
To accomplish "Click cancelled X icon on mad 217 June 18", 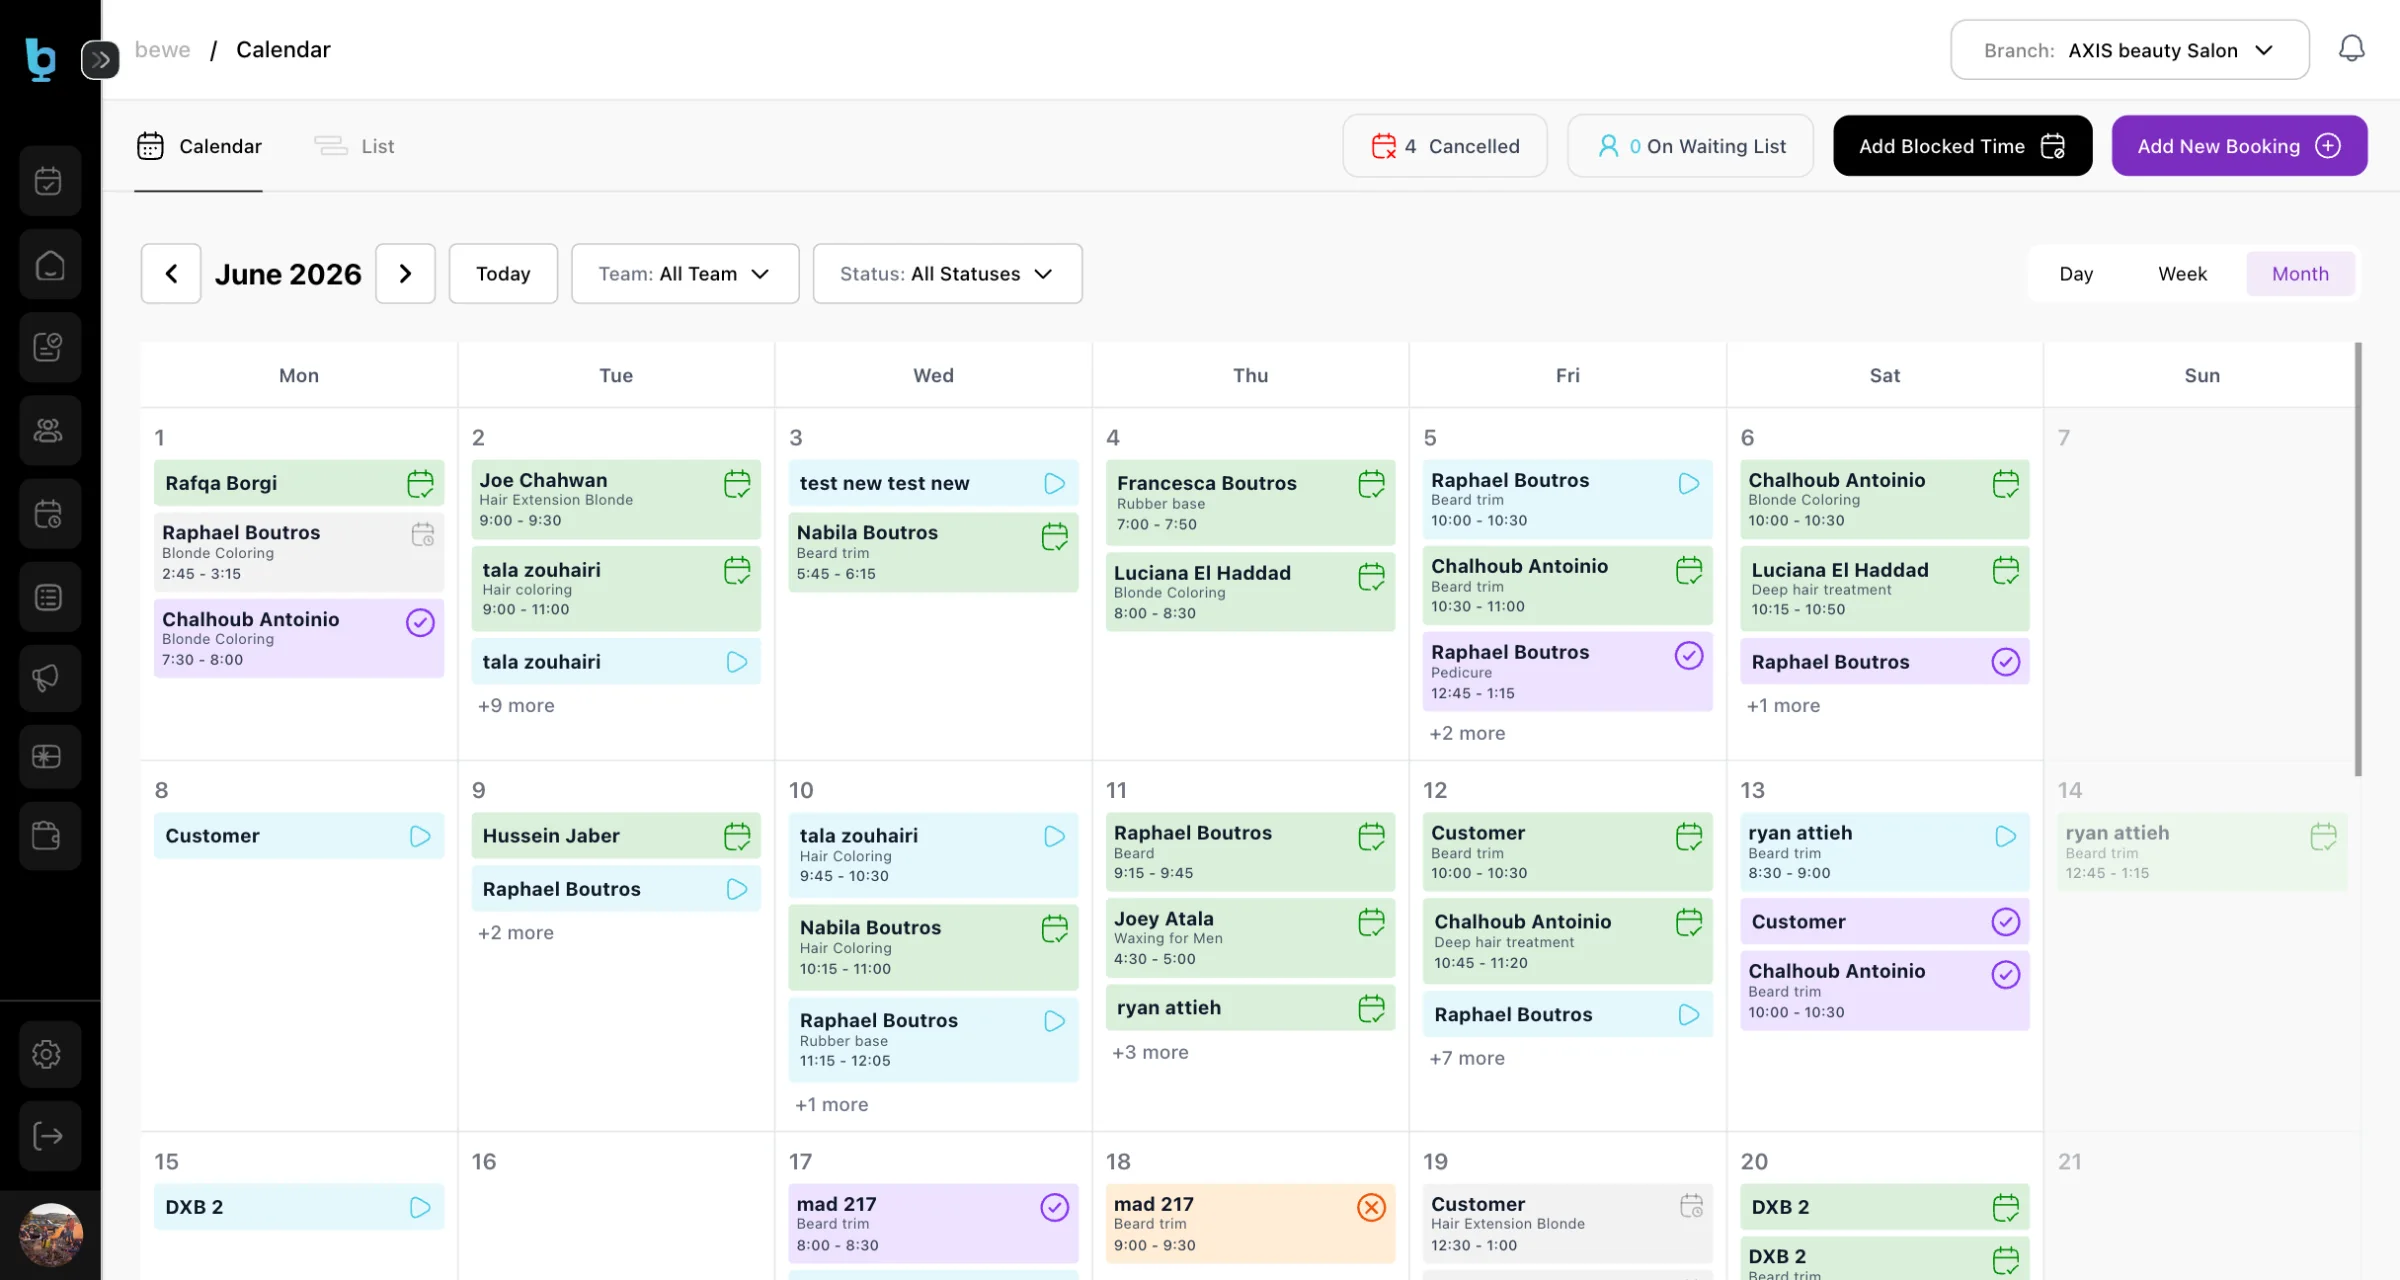I will coord(1371,1207).
